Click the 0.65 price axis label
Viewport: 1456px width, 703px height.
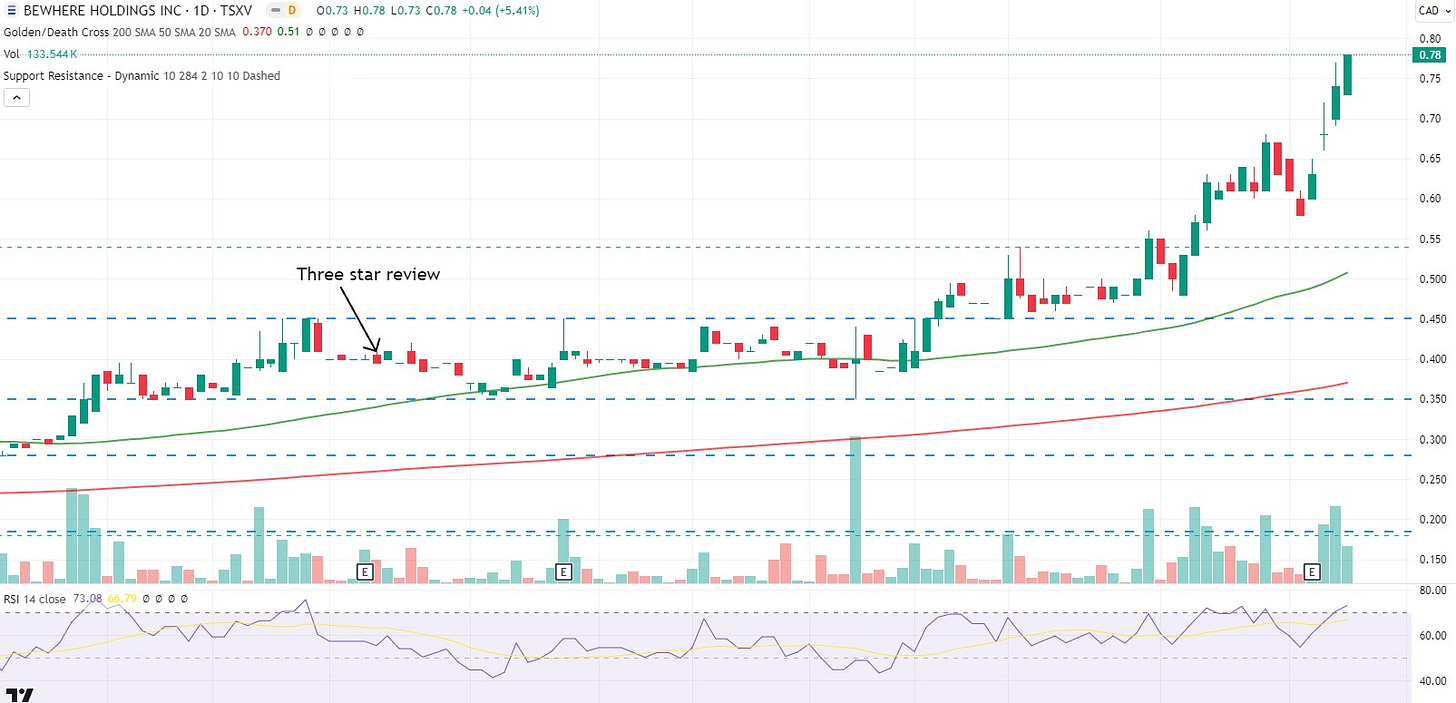[1428, 158]
